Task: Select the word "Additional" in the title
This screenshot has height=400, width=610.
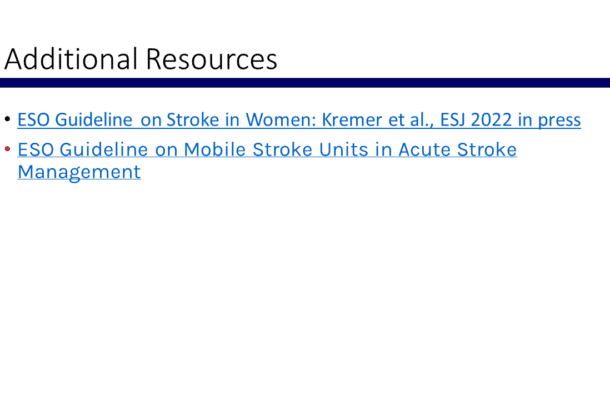Action: [x=72, y=59]
